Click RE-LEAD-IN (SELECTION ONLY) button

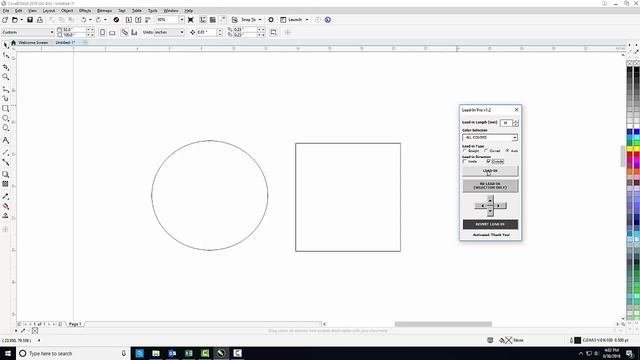pos(490,186)
